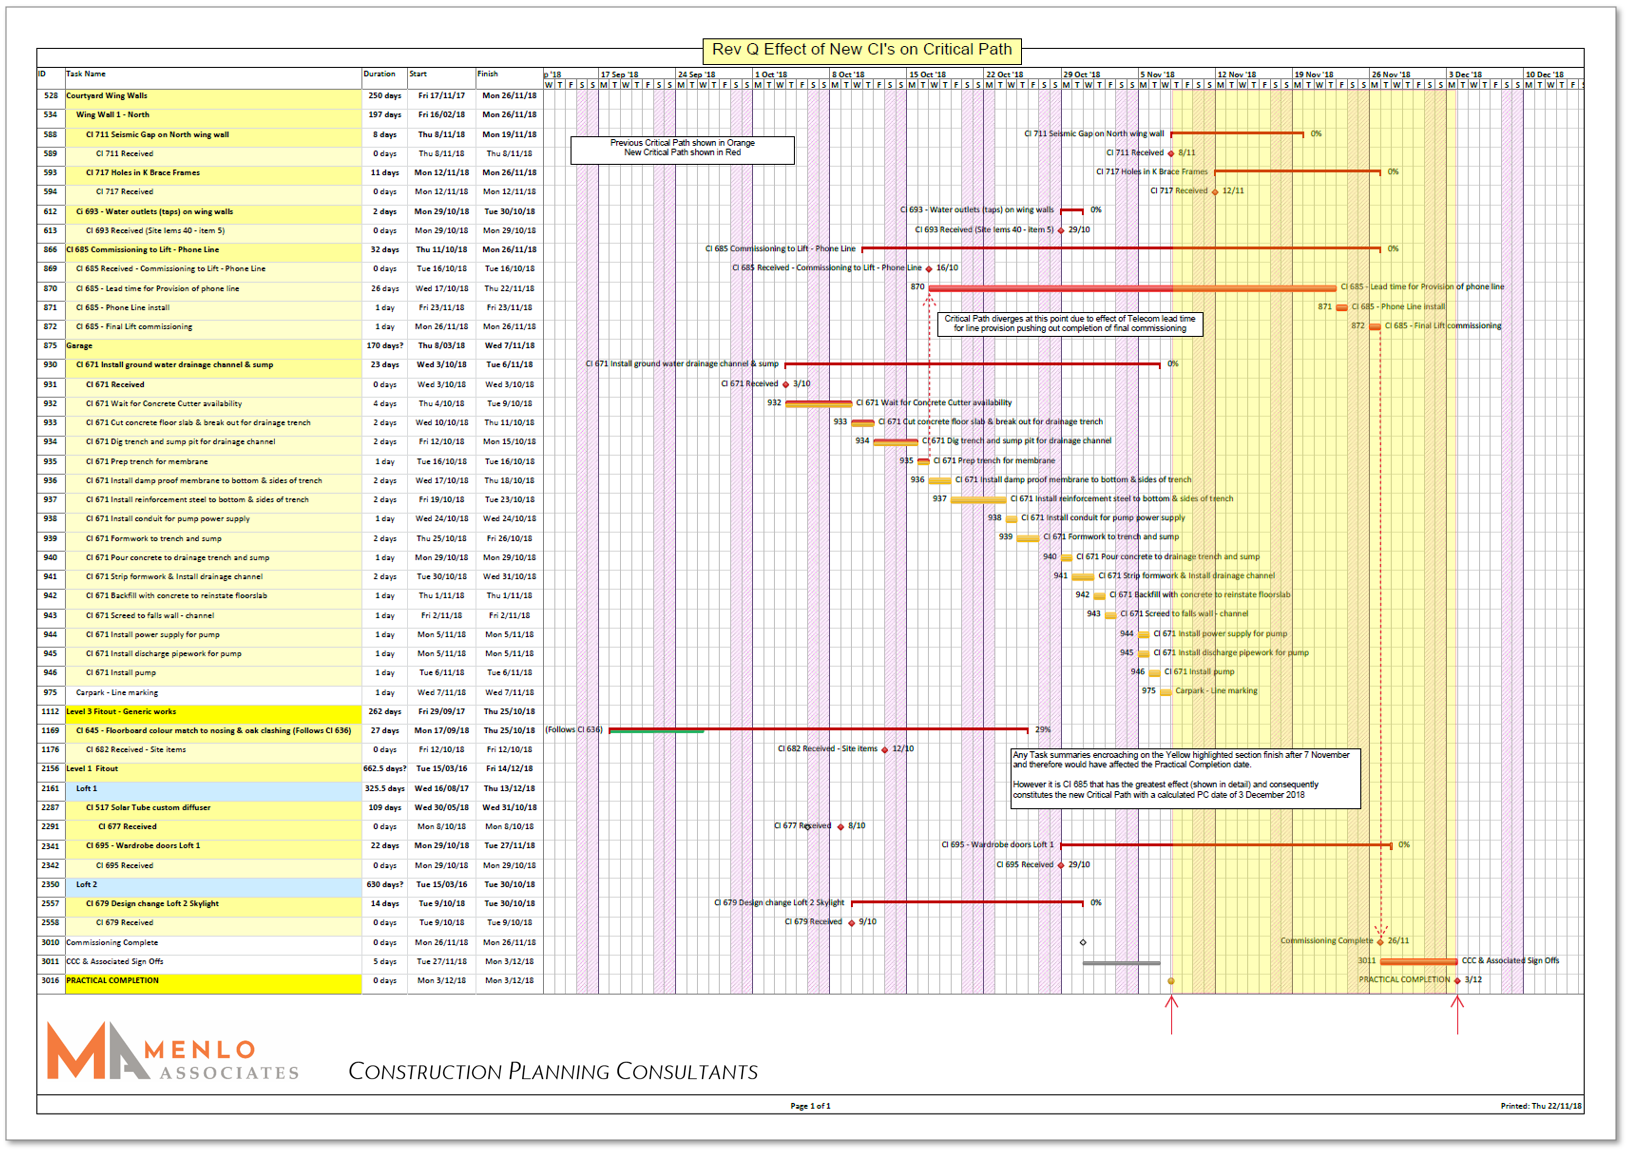Click 662.5 days? duration cell
Image resolution: width=1627 pixels, height=1151 pixels.
coord(385,769)
